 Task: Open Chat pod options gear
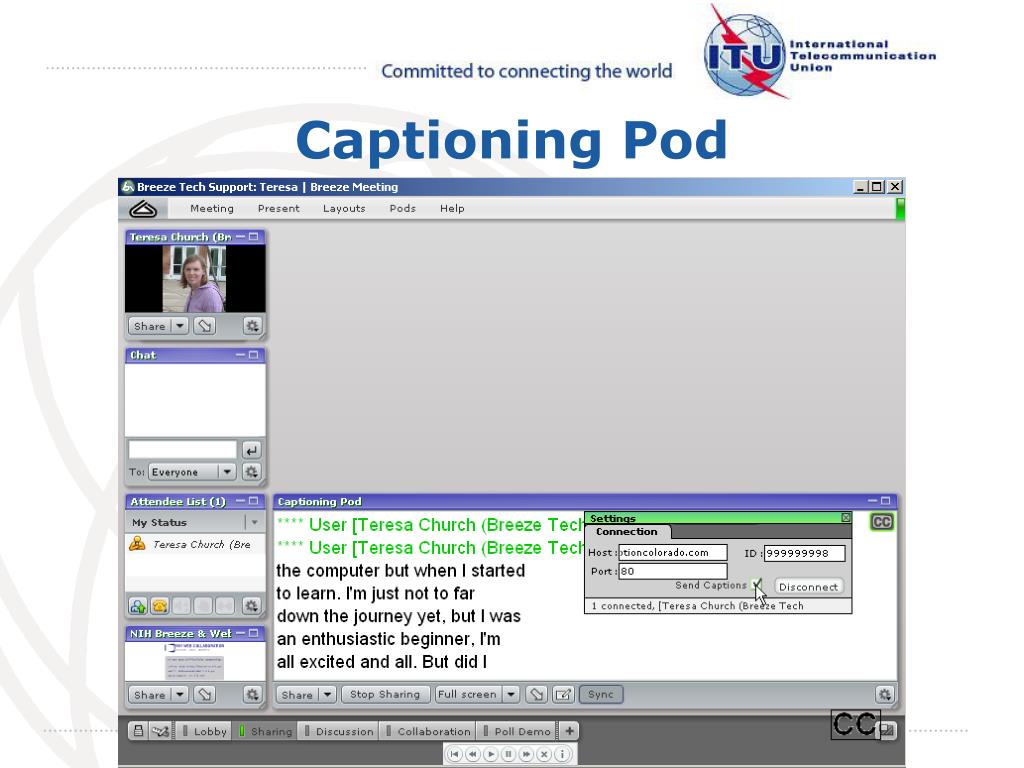click(x=251, y=472)
